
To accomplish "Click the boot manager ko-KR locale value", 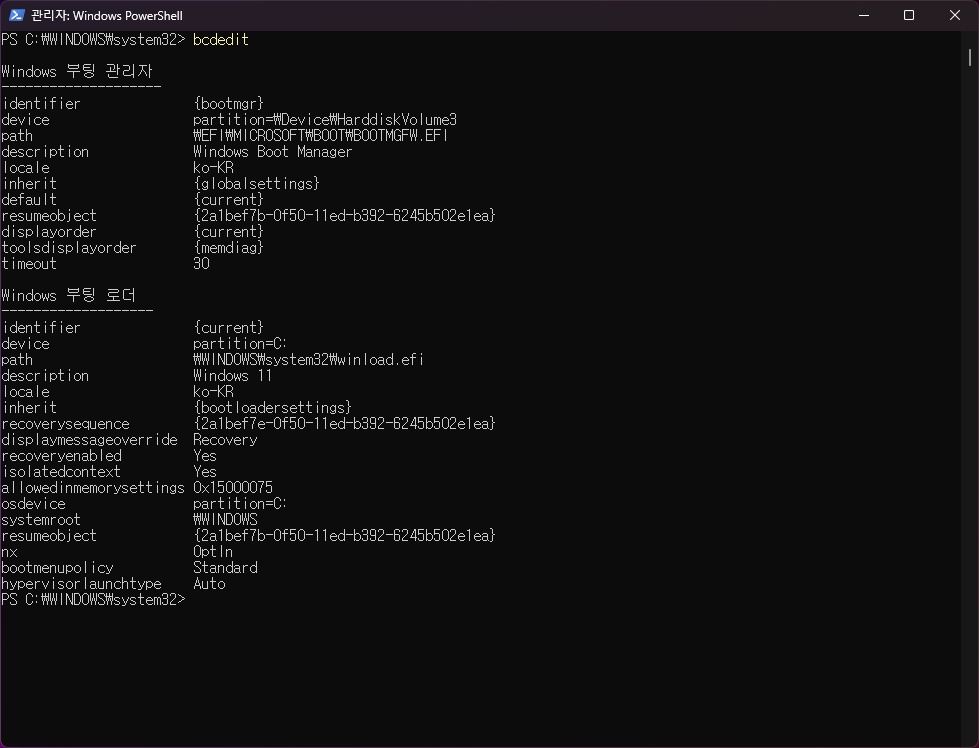I will pos(213,168).
